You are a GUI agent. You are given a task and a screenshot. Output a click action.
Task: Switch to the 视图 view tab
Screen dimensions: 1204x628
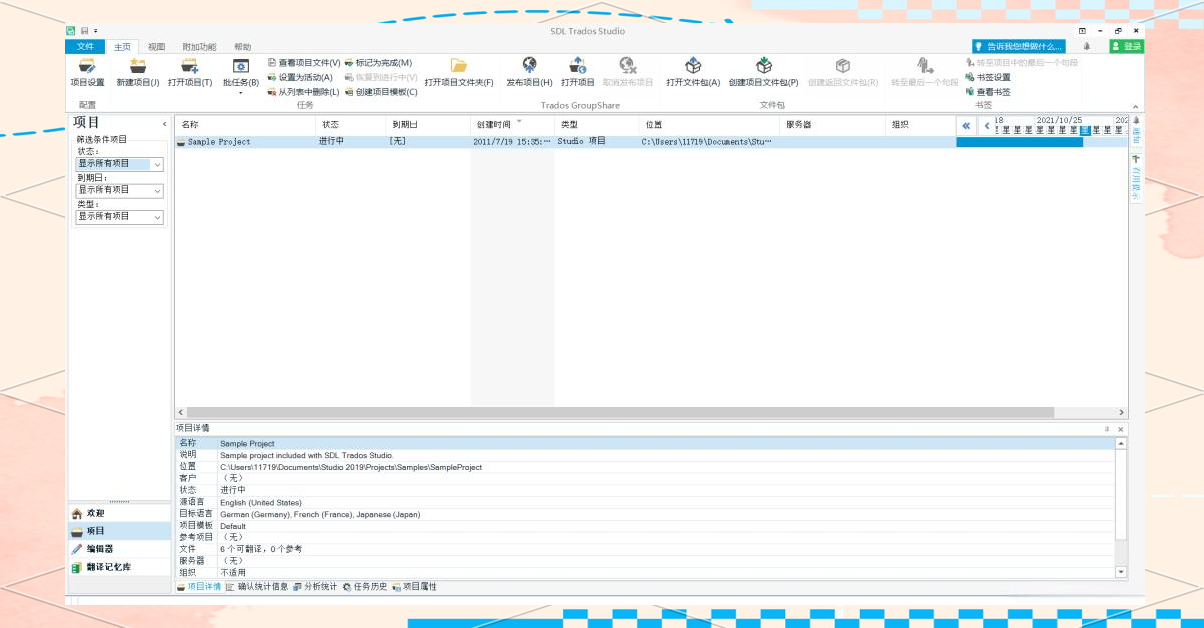[x=156, y=47]
